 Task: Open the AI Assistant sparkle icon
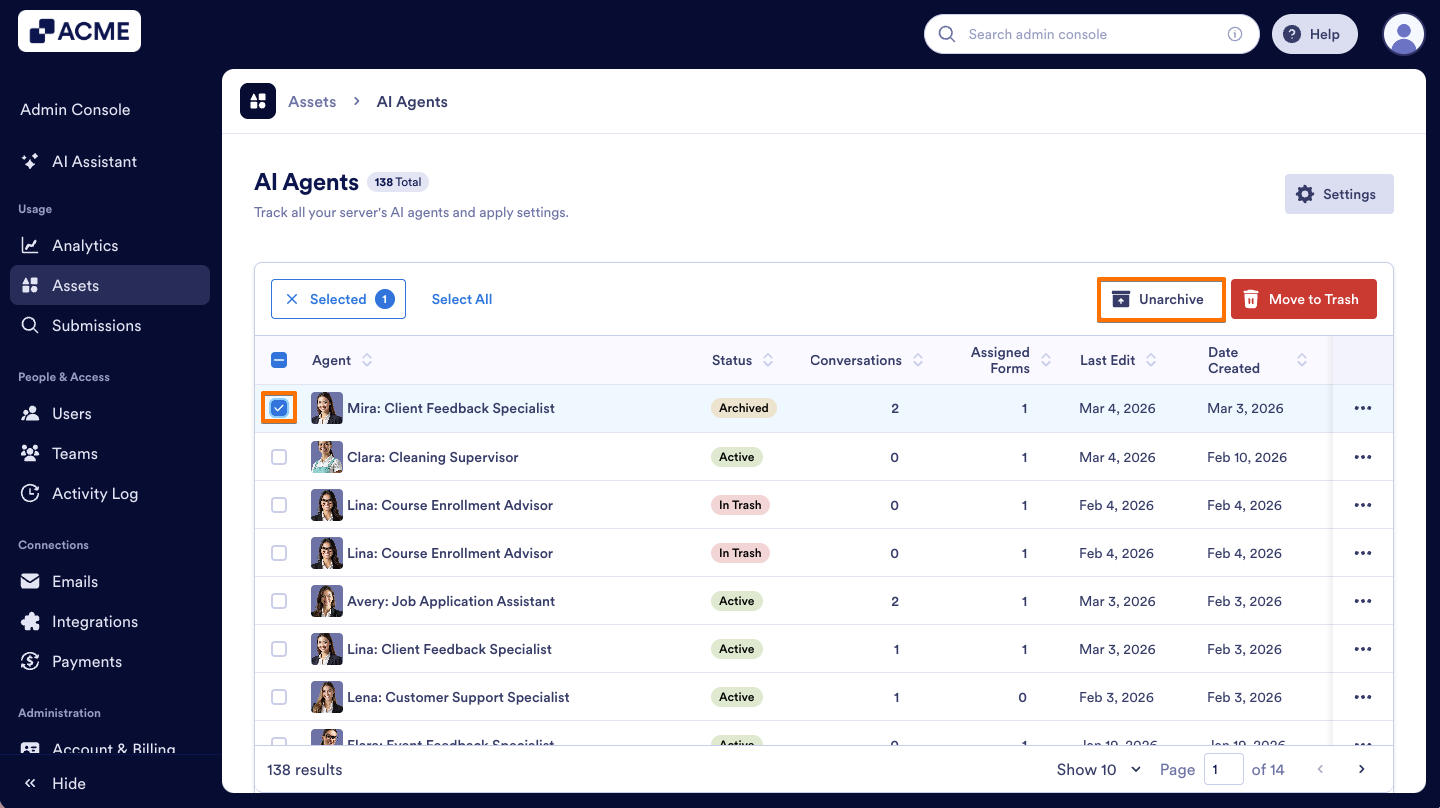pos(32,161)
